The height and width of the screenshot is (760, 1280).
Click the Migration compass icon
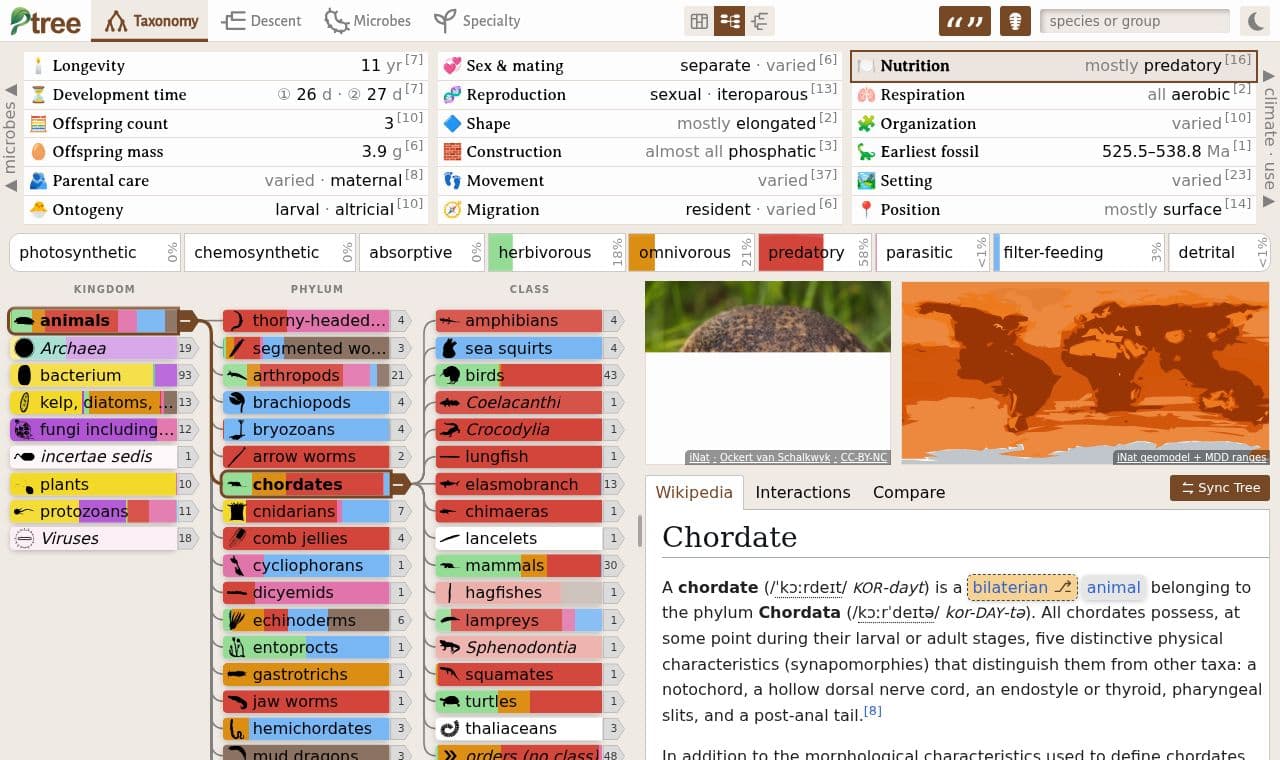click(452, 210)
